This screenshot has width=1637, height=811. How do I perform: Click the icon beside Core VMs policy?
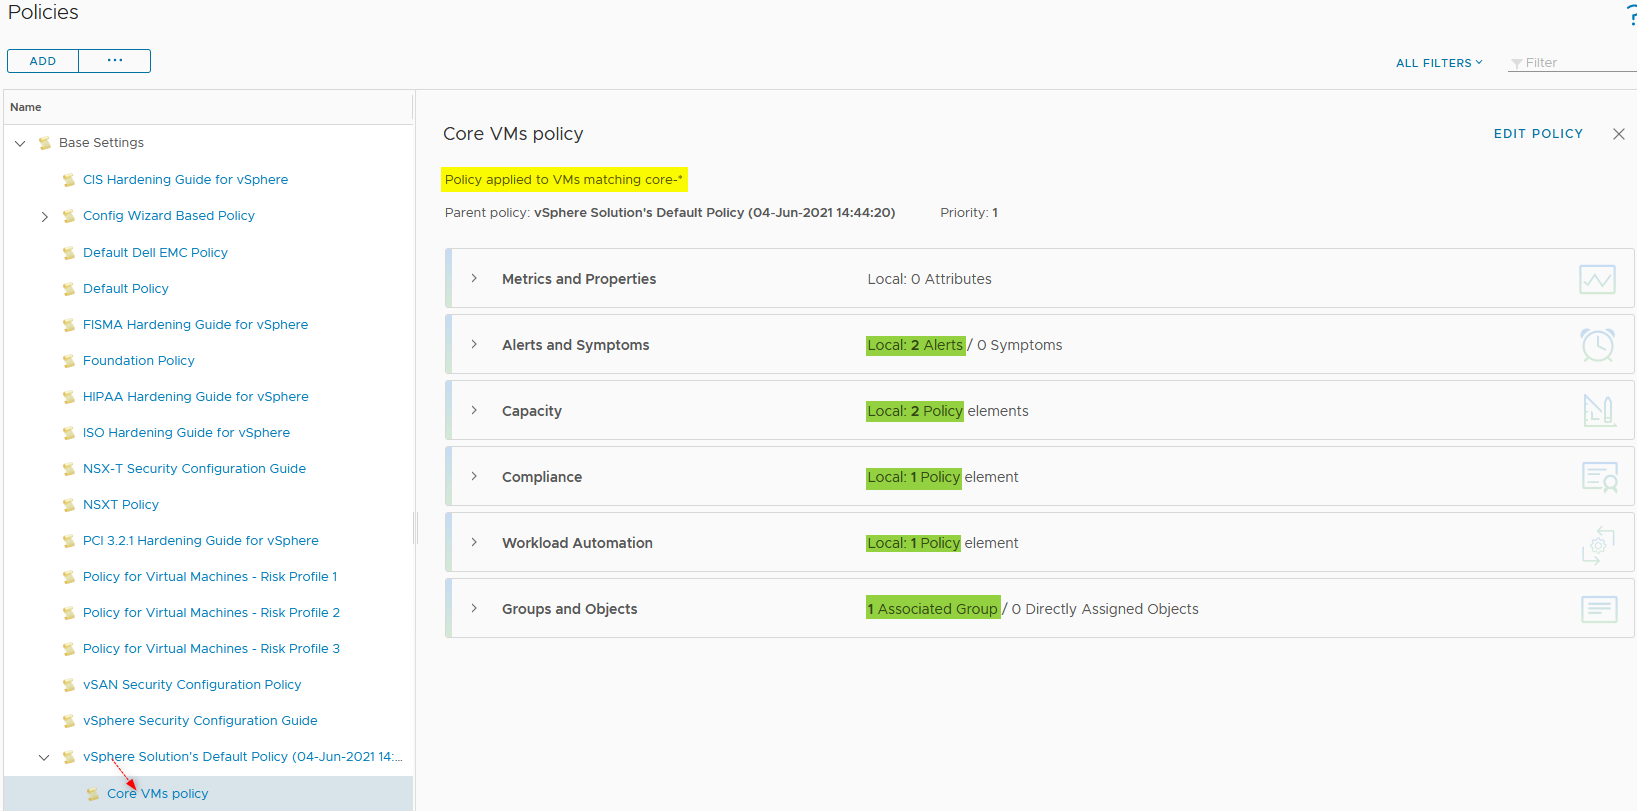coord(92,794)
